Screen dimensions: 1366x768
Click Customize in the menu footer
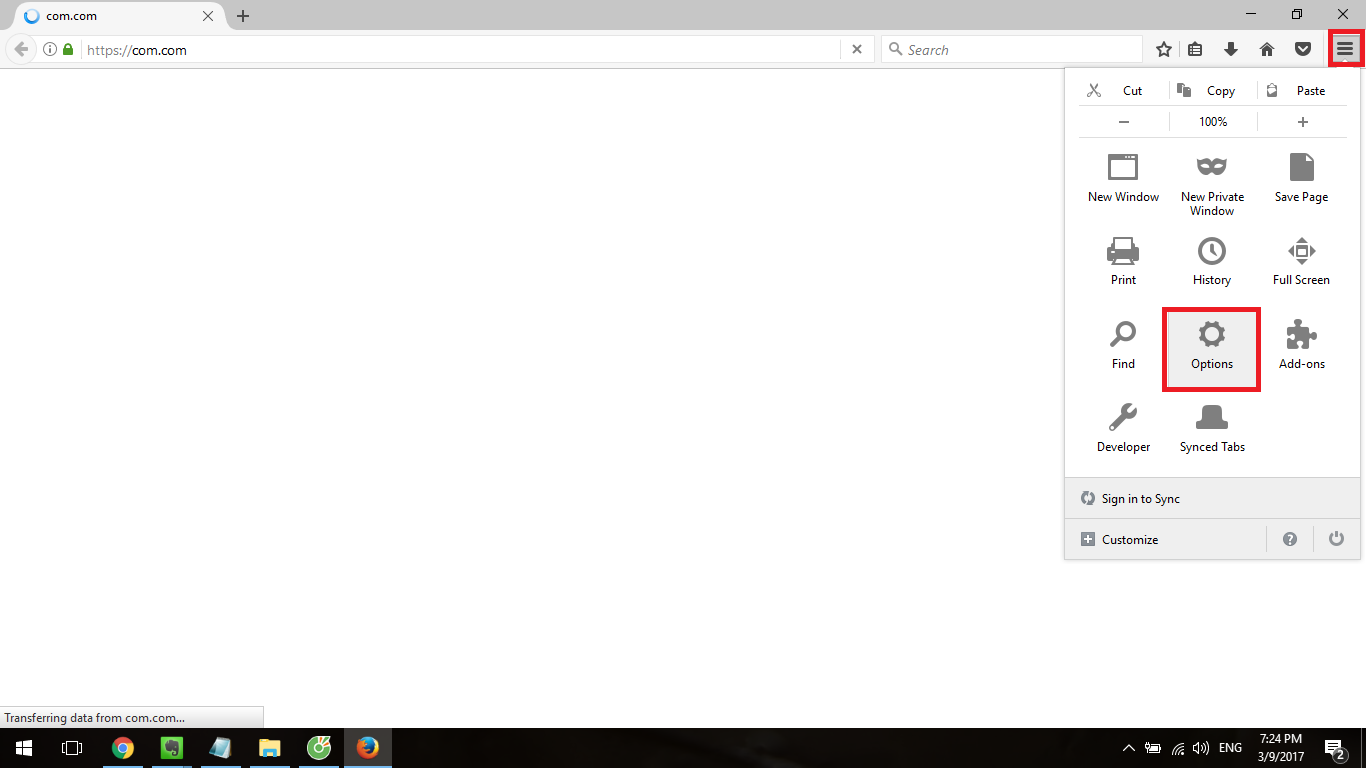pyautogui.click(x=1166, y=539)
